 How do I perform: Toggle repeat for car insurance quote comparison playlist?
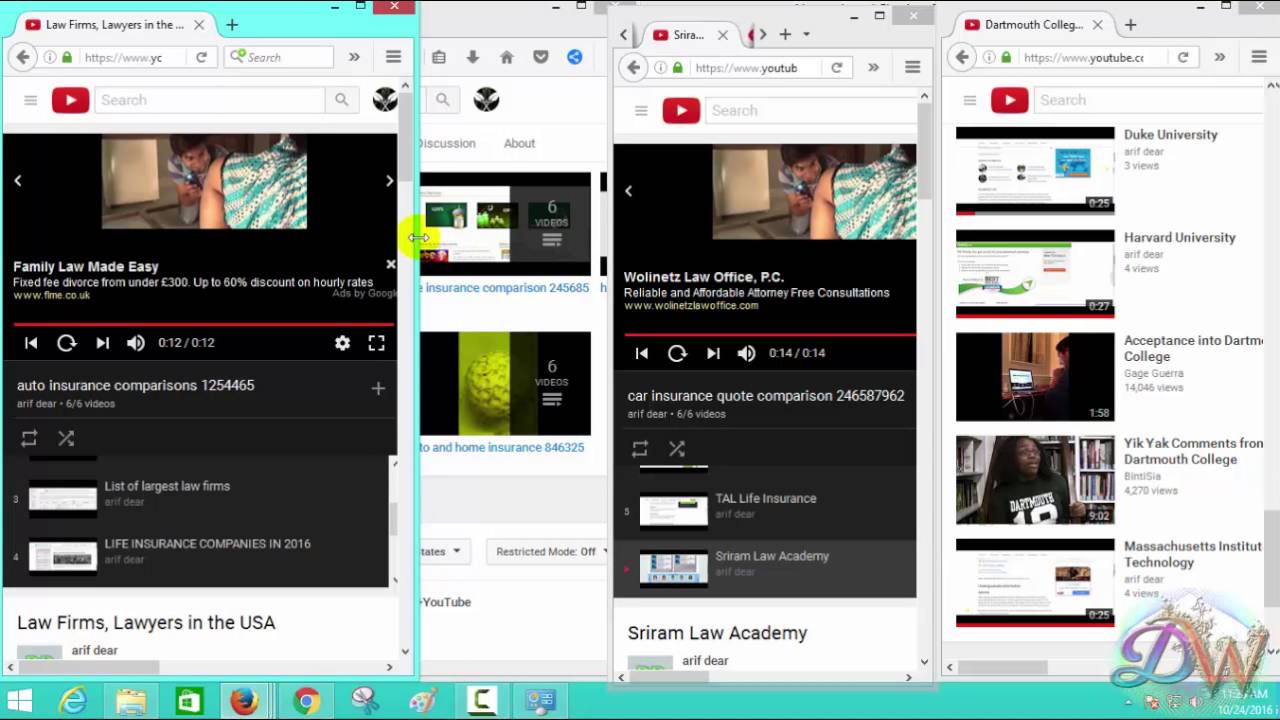pyautogui.click(x=640, y=449)
